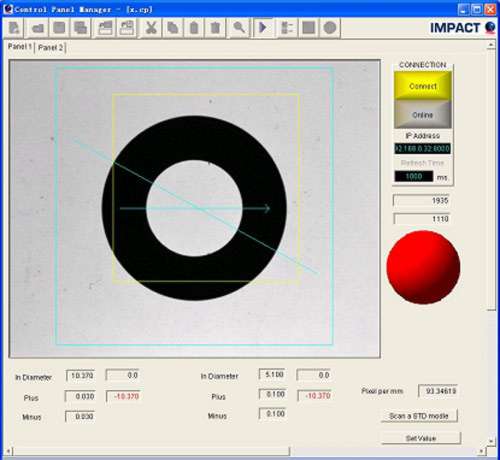The height and width of the screenshot is (460, 500).
Task: Click the New file toolbar icon
Action: coord(14,28)
